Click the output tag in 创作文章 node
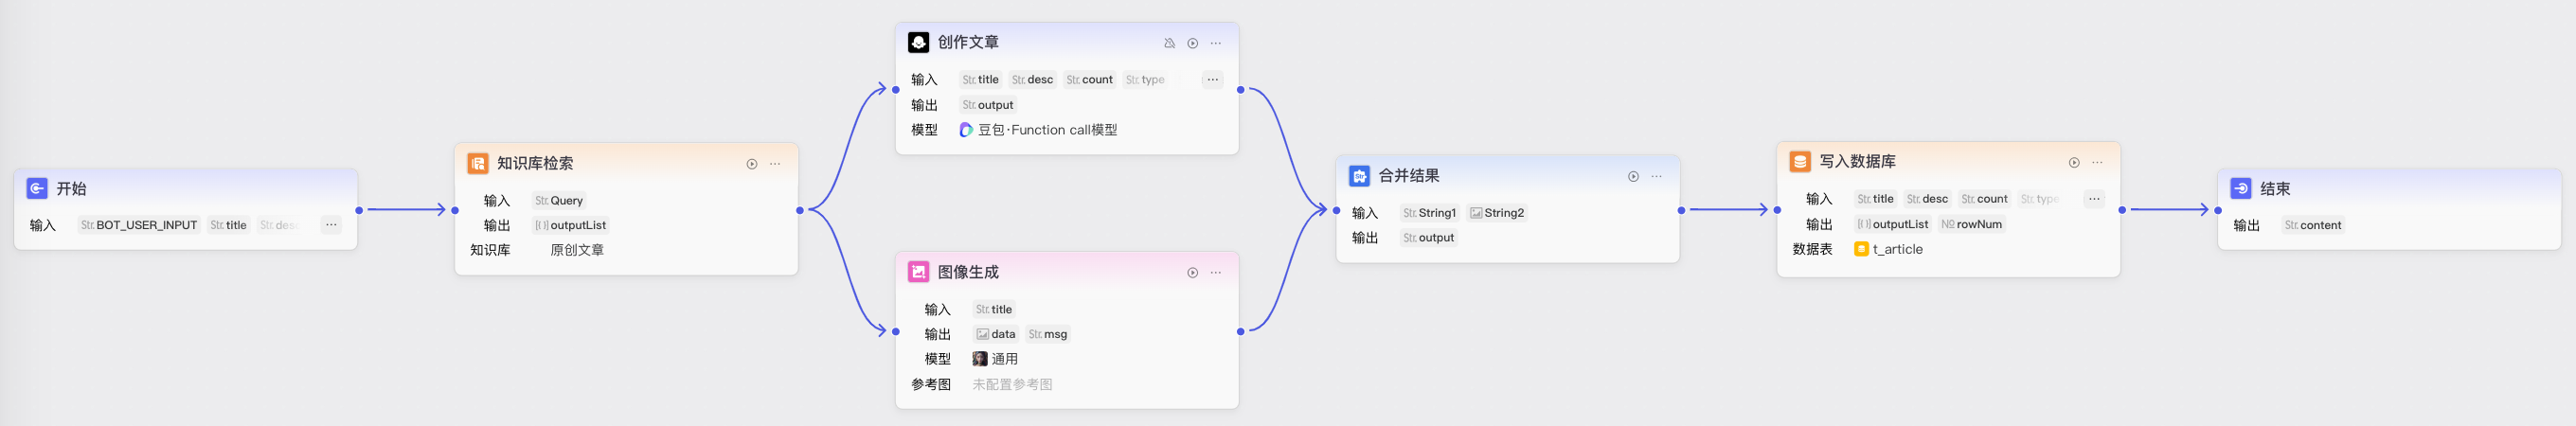This screenshot has width=2576, height=426. (x=988, y=105)
